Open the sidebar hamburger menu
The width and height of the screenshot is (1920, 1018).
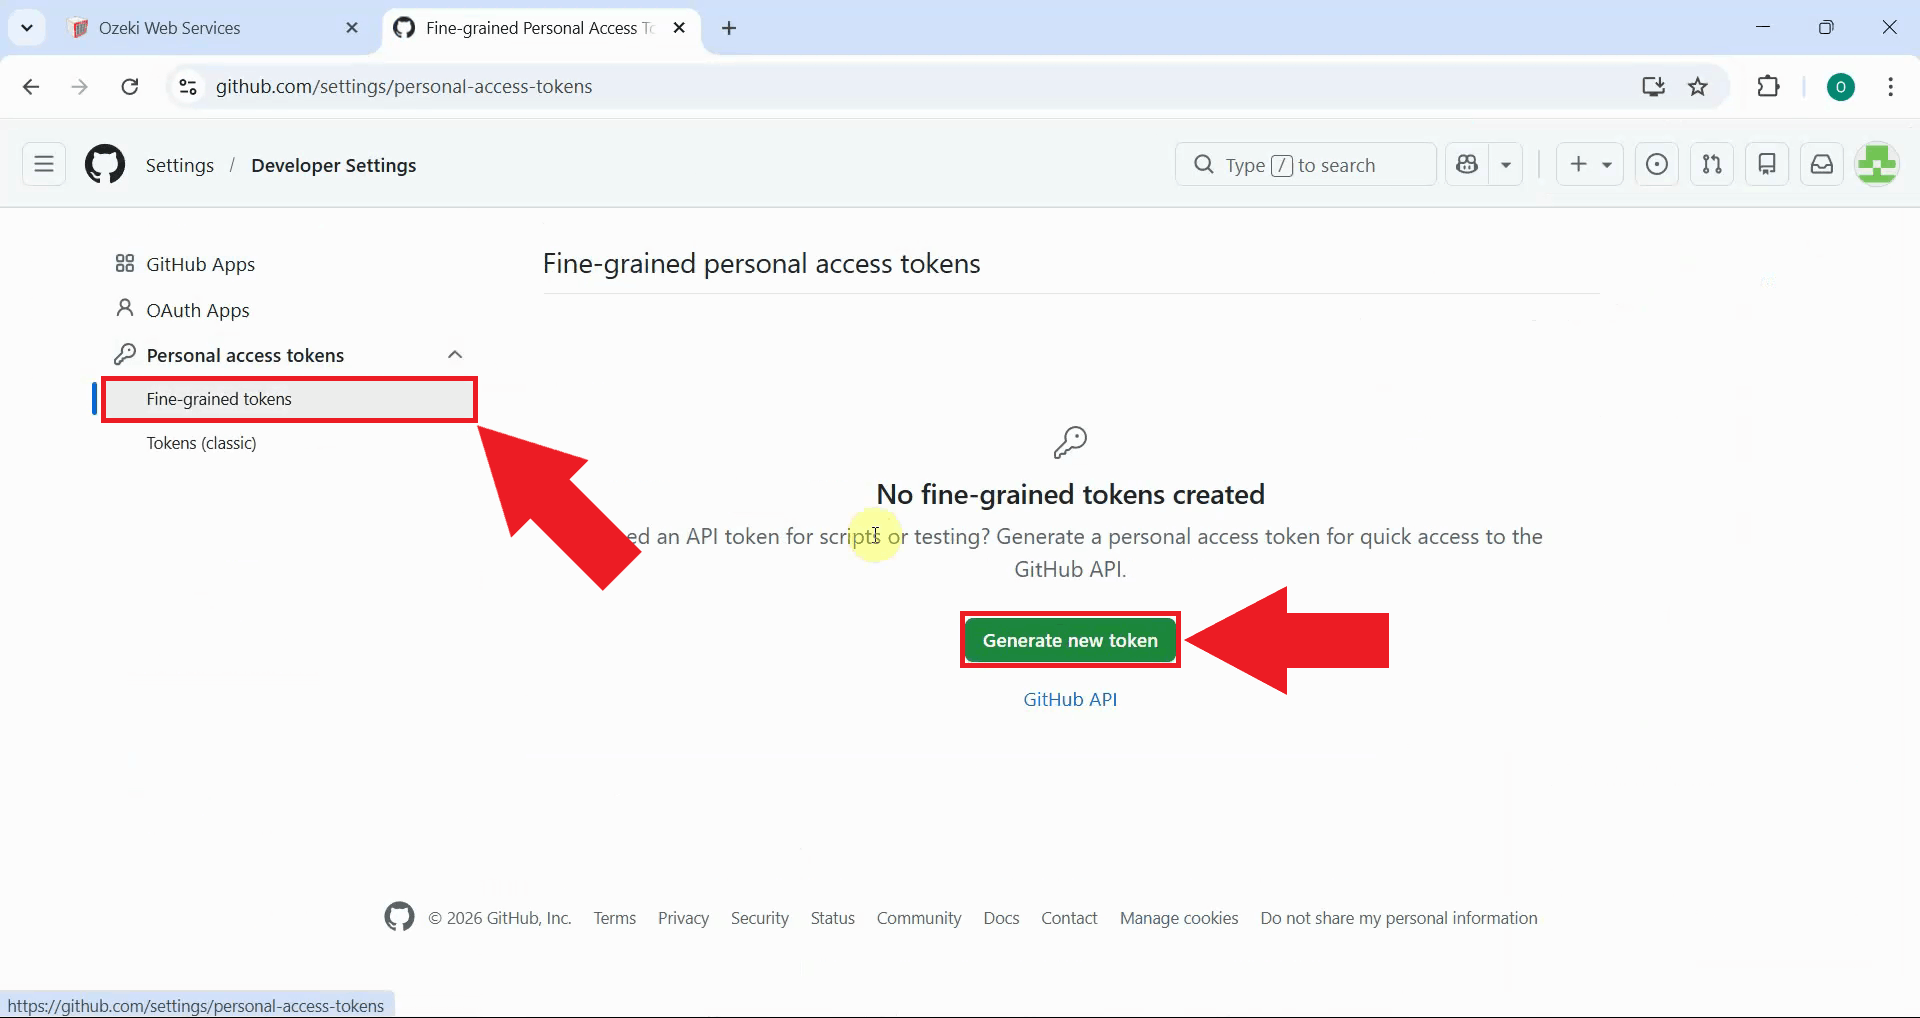click(x=42, y=164)
